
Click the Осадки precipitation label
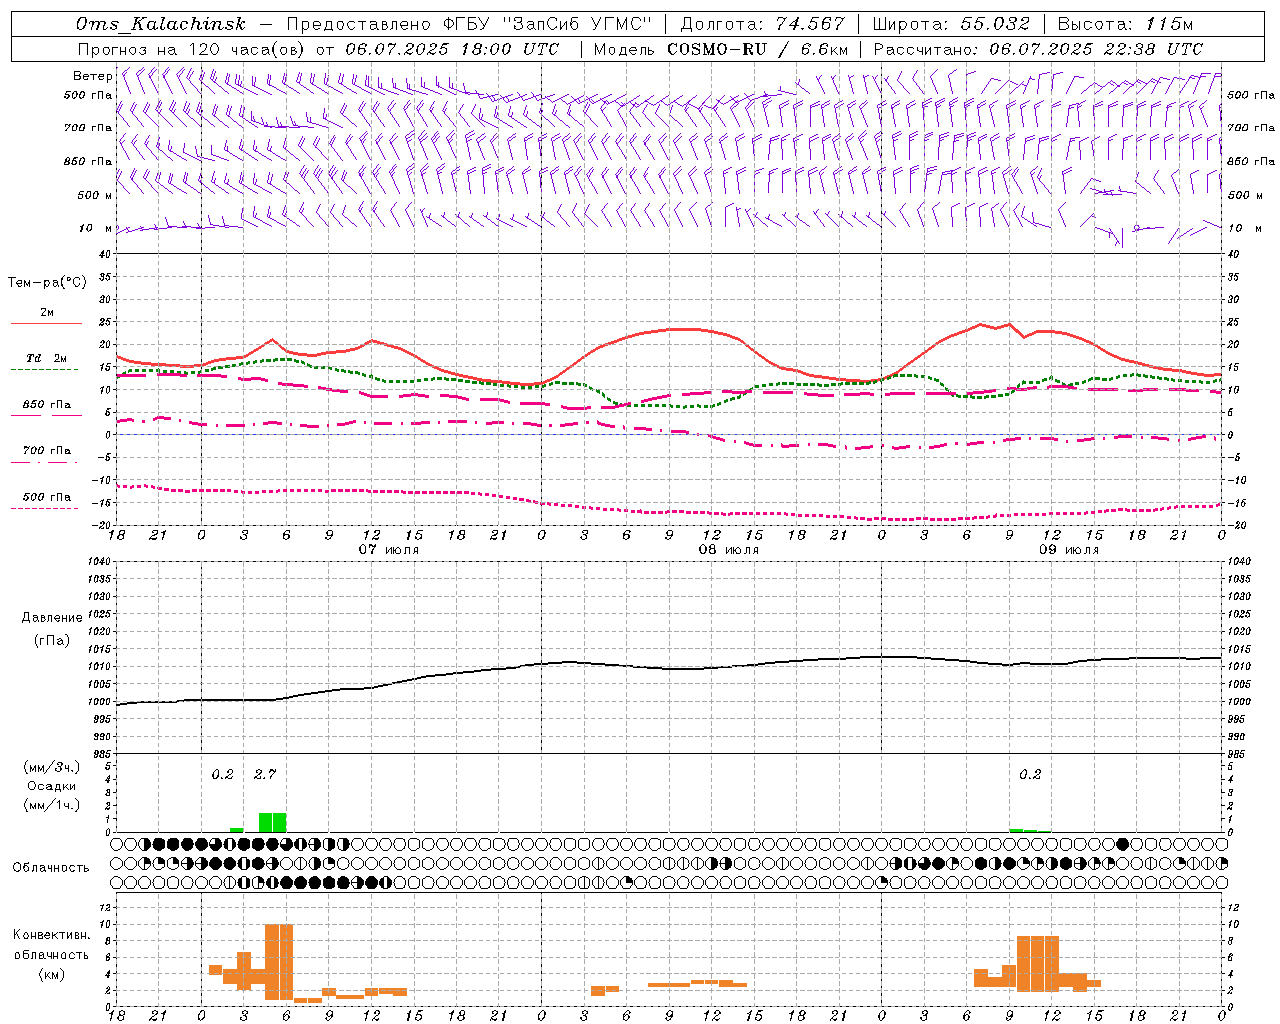[52, 786]
